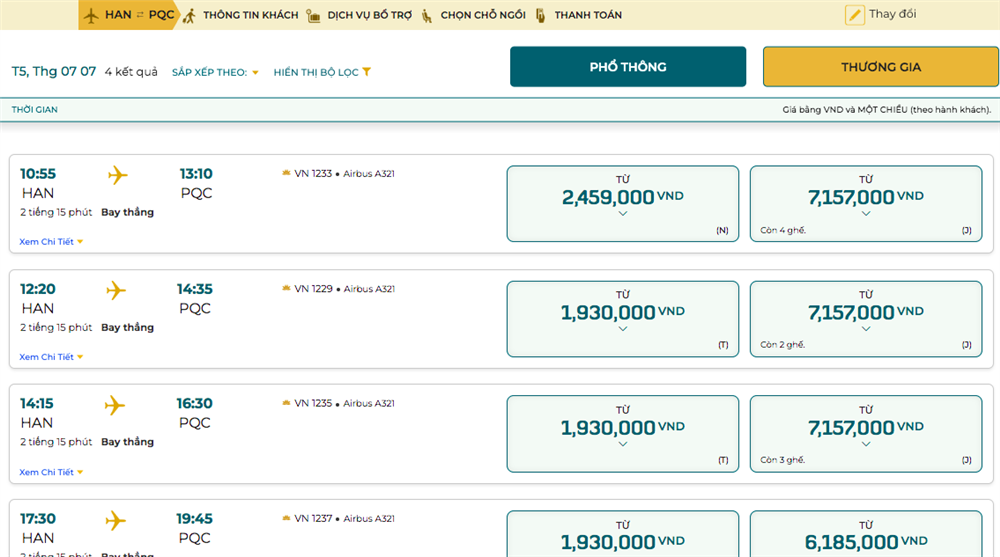
Task: Expand Xem Chi Tiết for the 10:55 flight
Action: pyautogui.click(x=51, y=242)
